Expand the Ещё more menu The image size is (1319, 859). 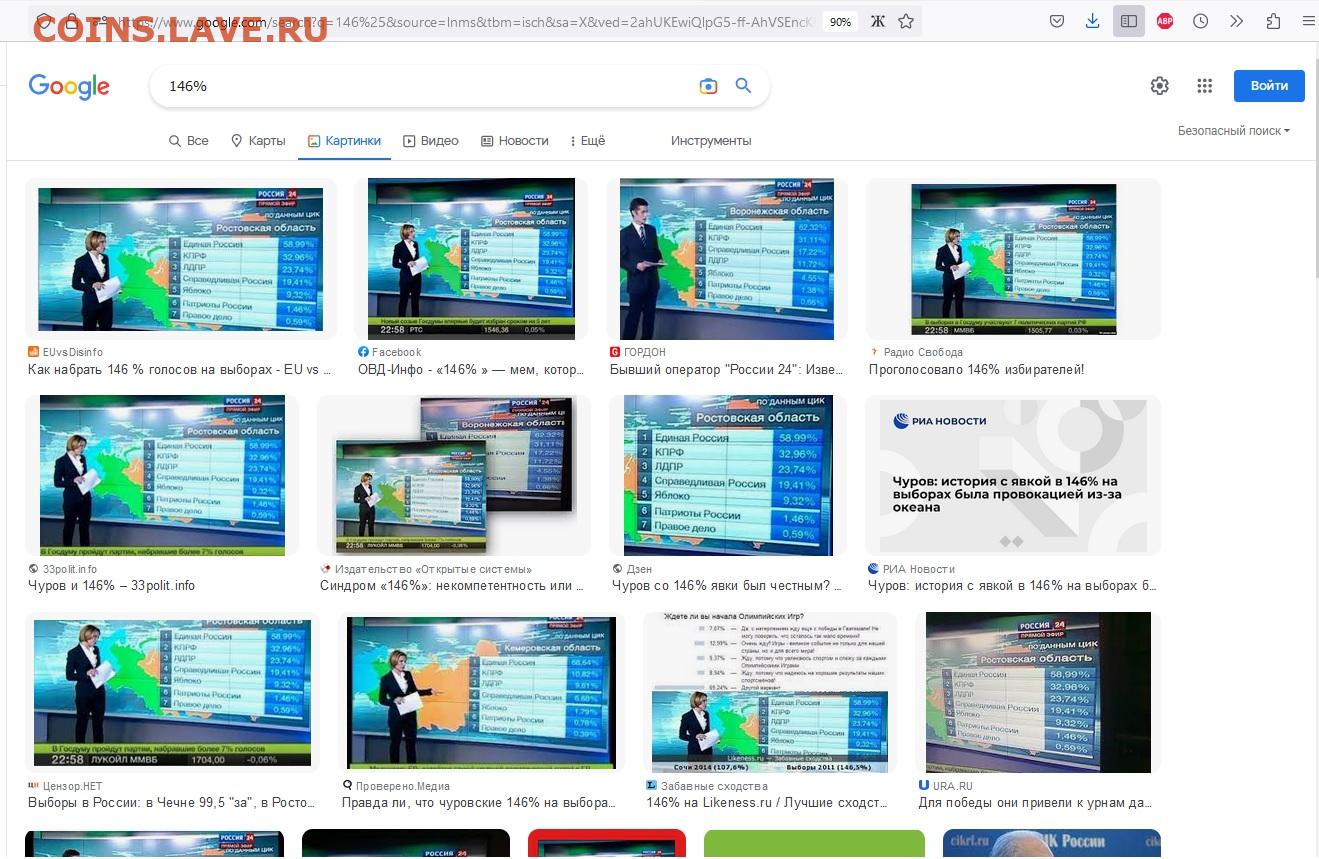pyautogui.click(x=588, y=141)
